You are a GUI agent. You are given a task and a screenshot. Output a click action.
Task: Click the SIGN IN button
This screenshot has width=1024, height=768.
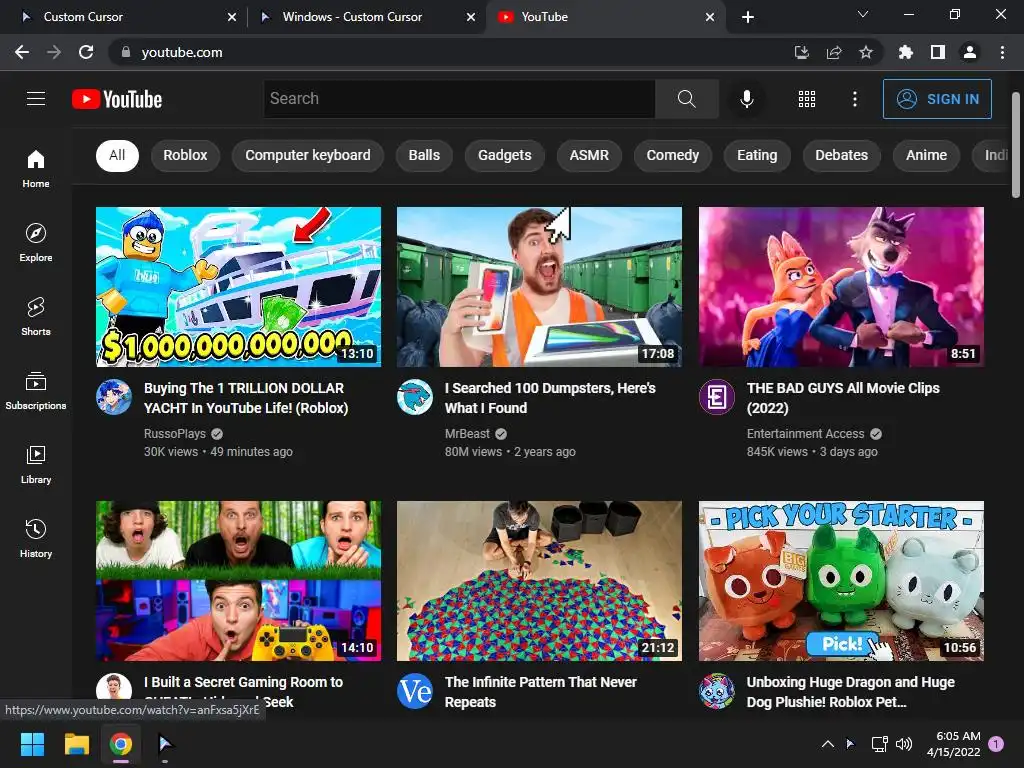pos(937,99)
